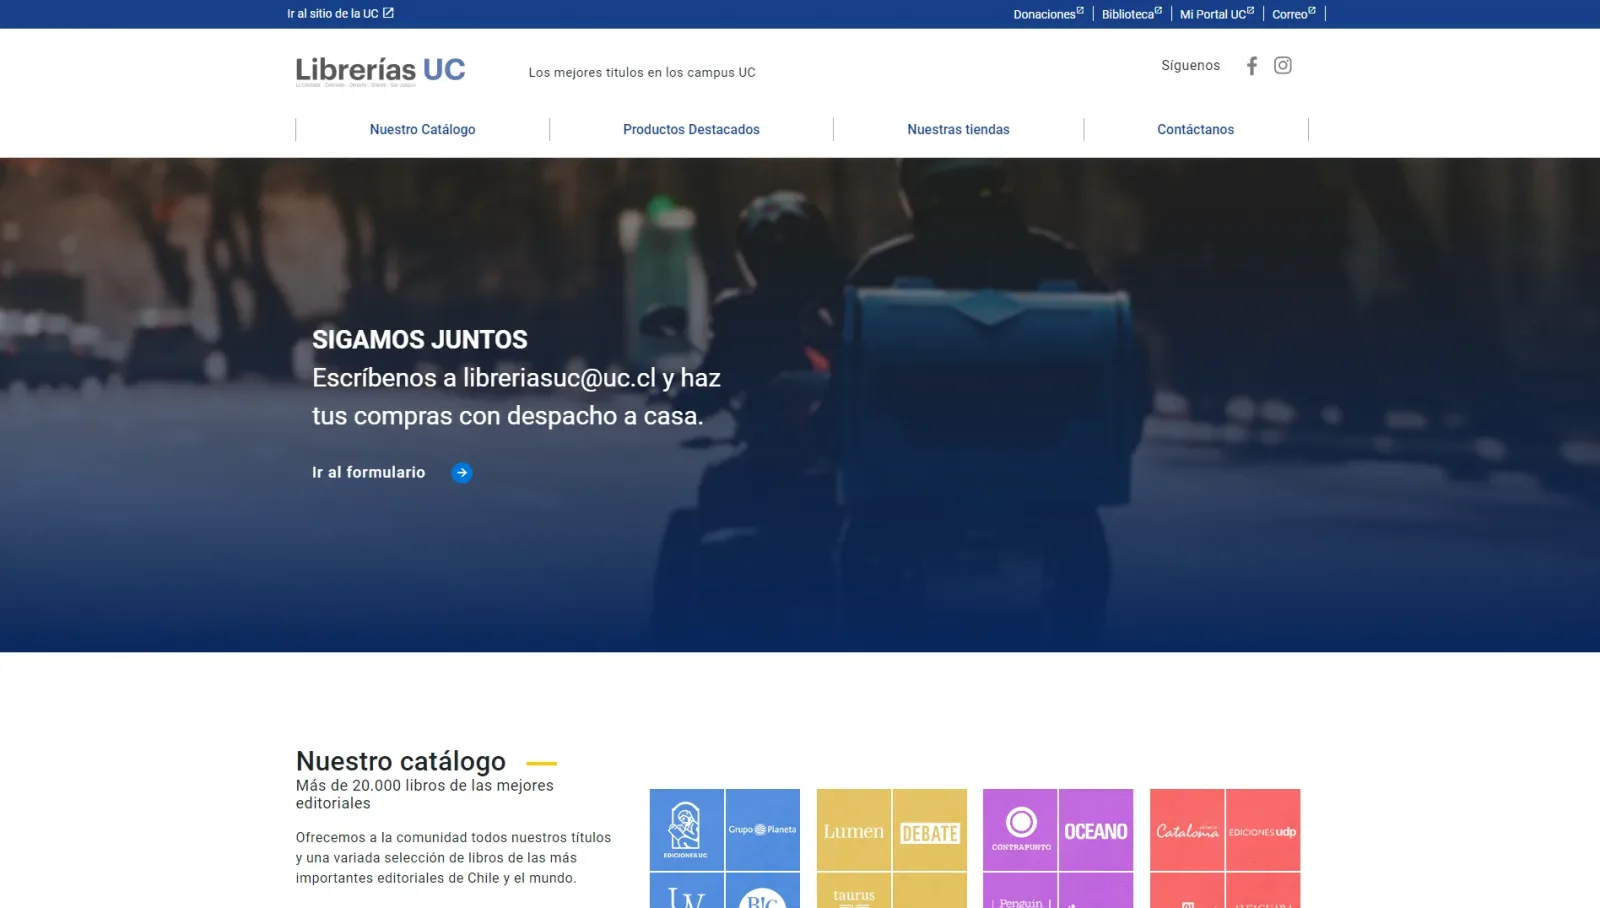Image resolution: width=1600 pixels, height=908 pixels.
Task: Follow the Ir al sitio de la UC link
Action: [340, 14]
